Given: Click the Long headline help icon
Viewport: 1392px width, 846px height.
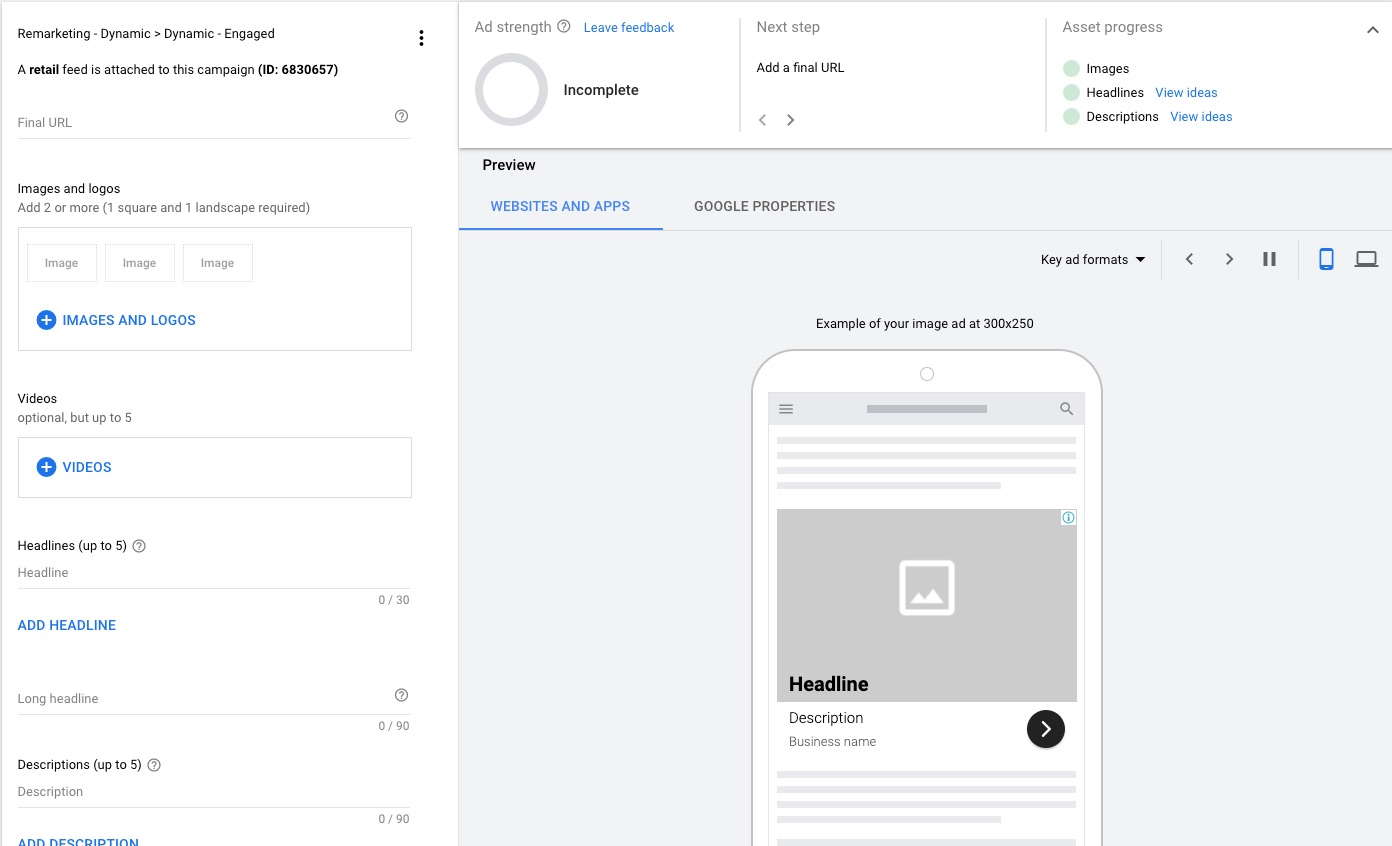Looking at the screenshot, I should (x=401, y=695).
